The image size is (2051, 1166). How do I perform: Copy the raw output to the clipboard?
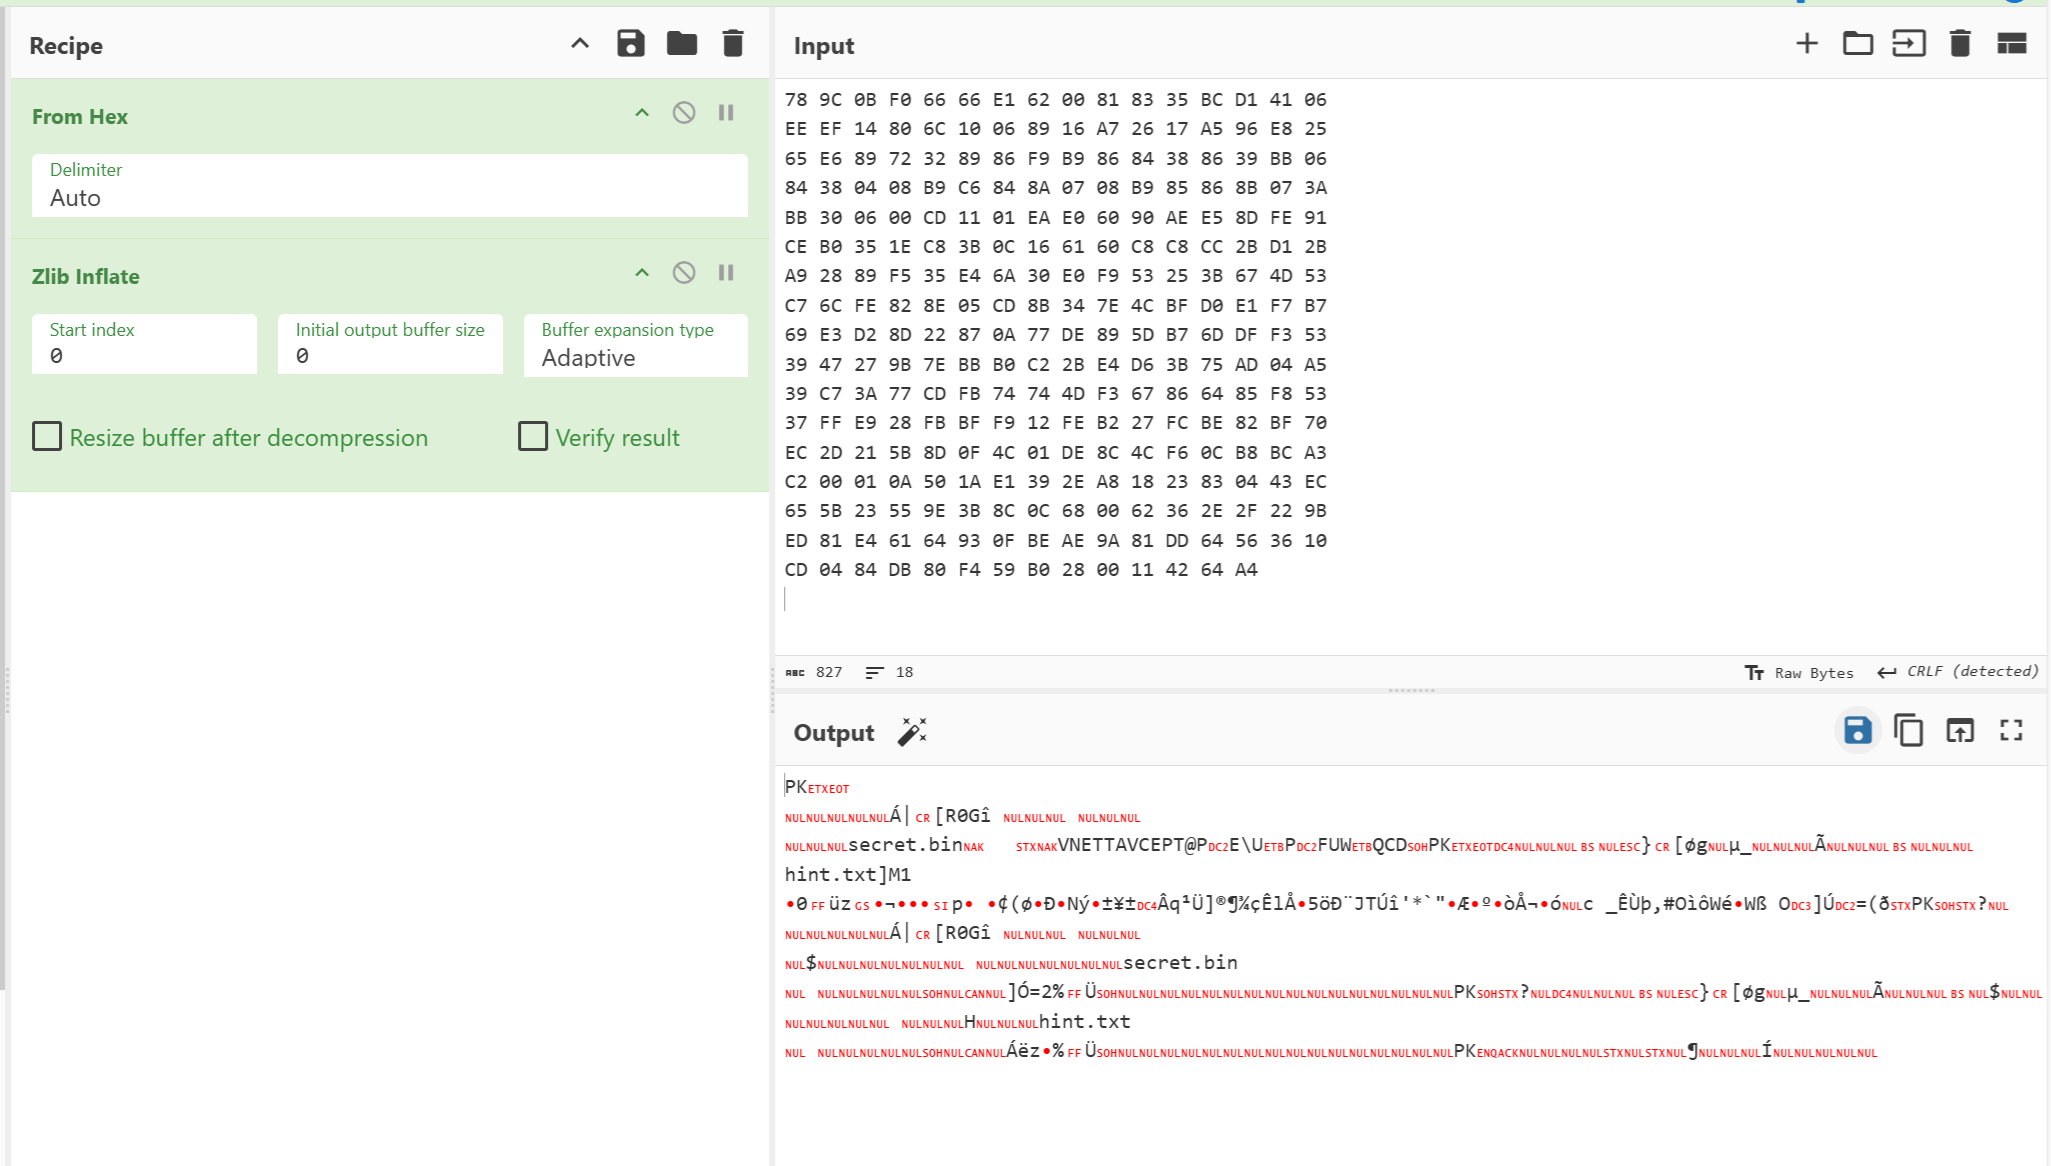(1908, 731)
